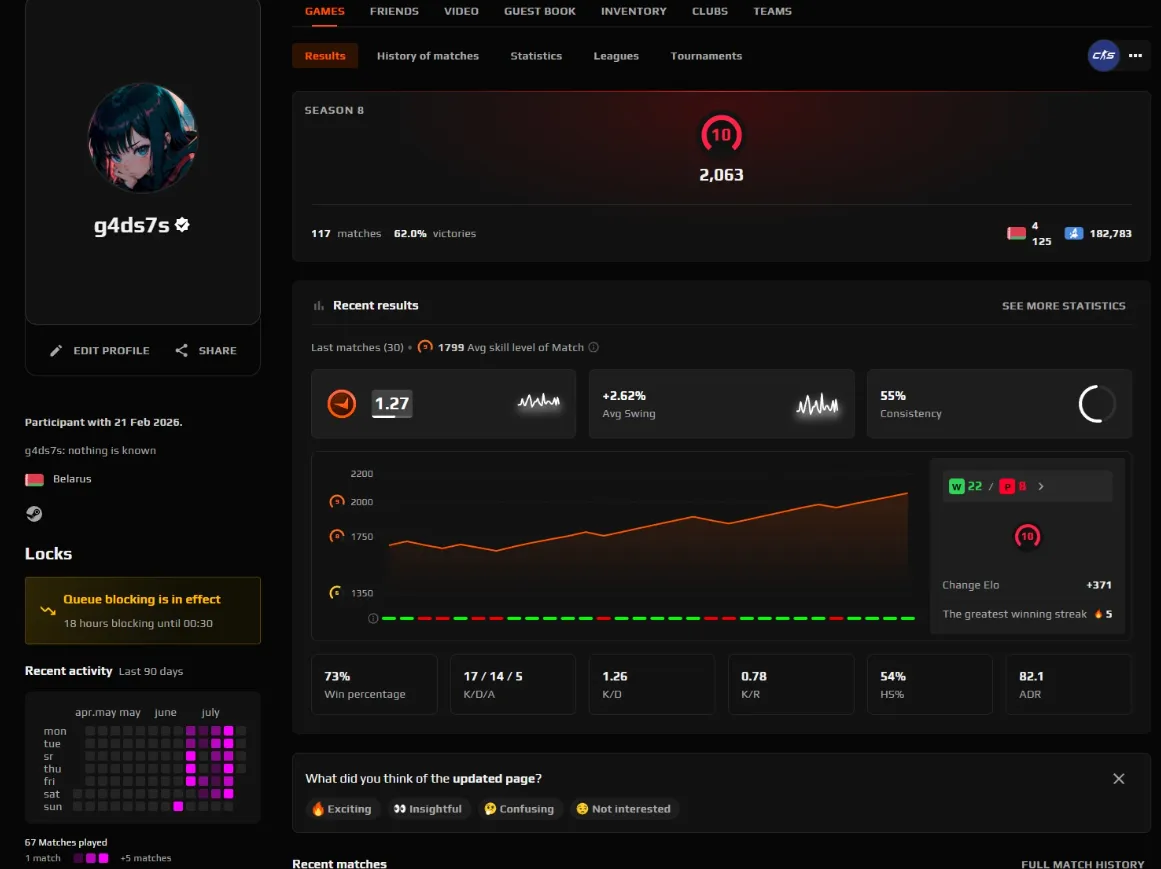
Task: Switch to the Leagues sub-tab
Action: [x=616, y=56]
